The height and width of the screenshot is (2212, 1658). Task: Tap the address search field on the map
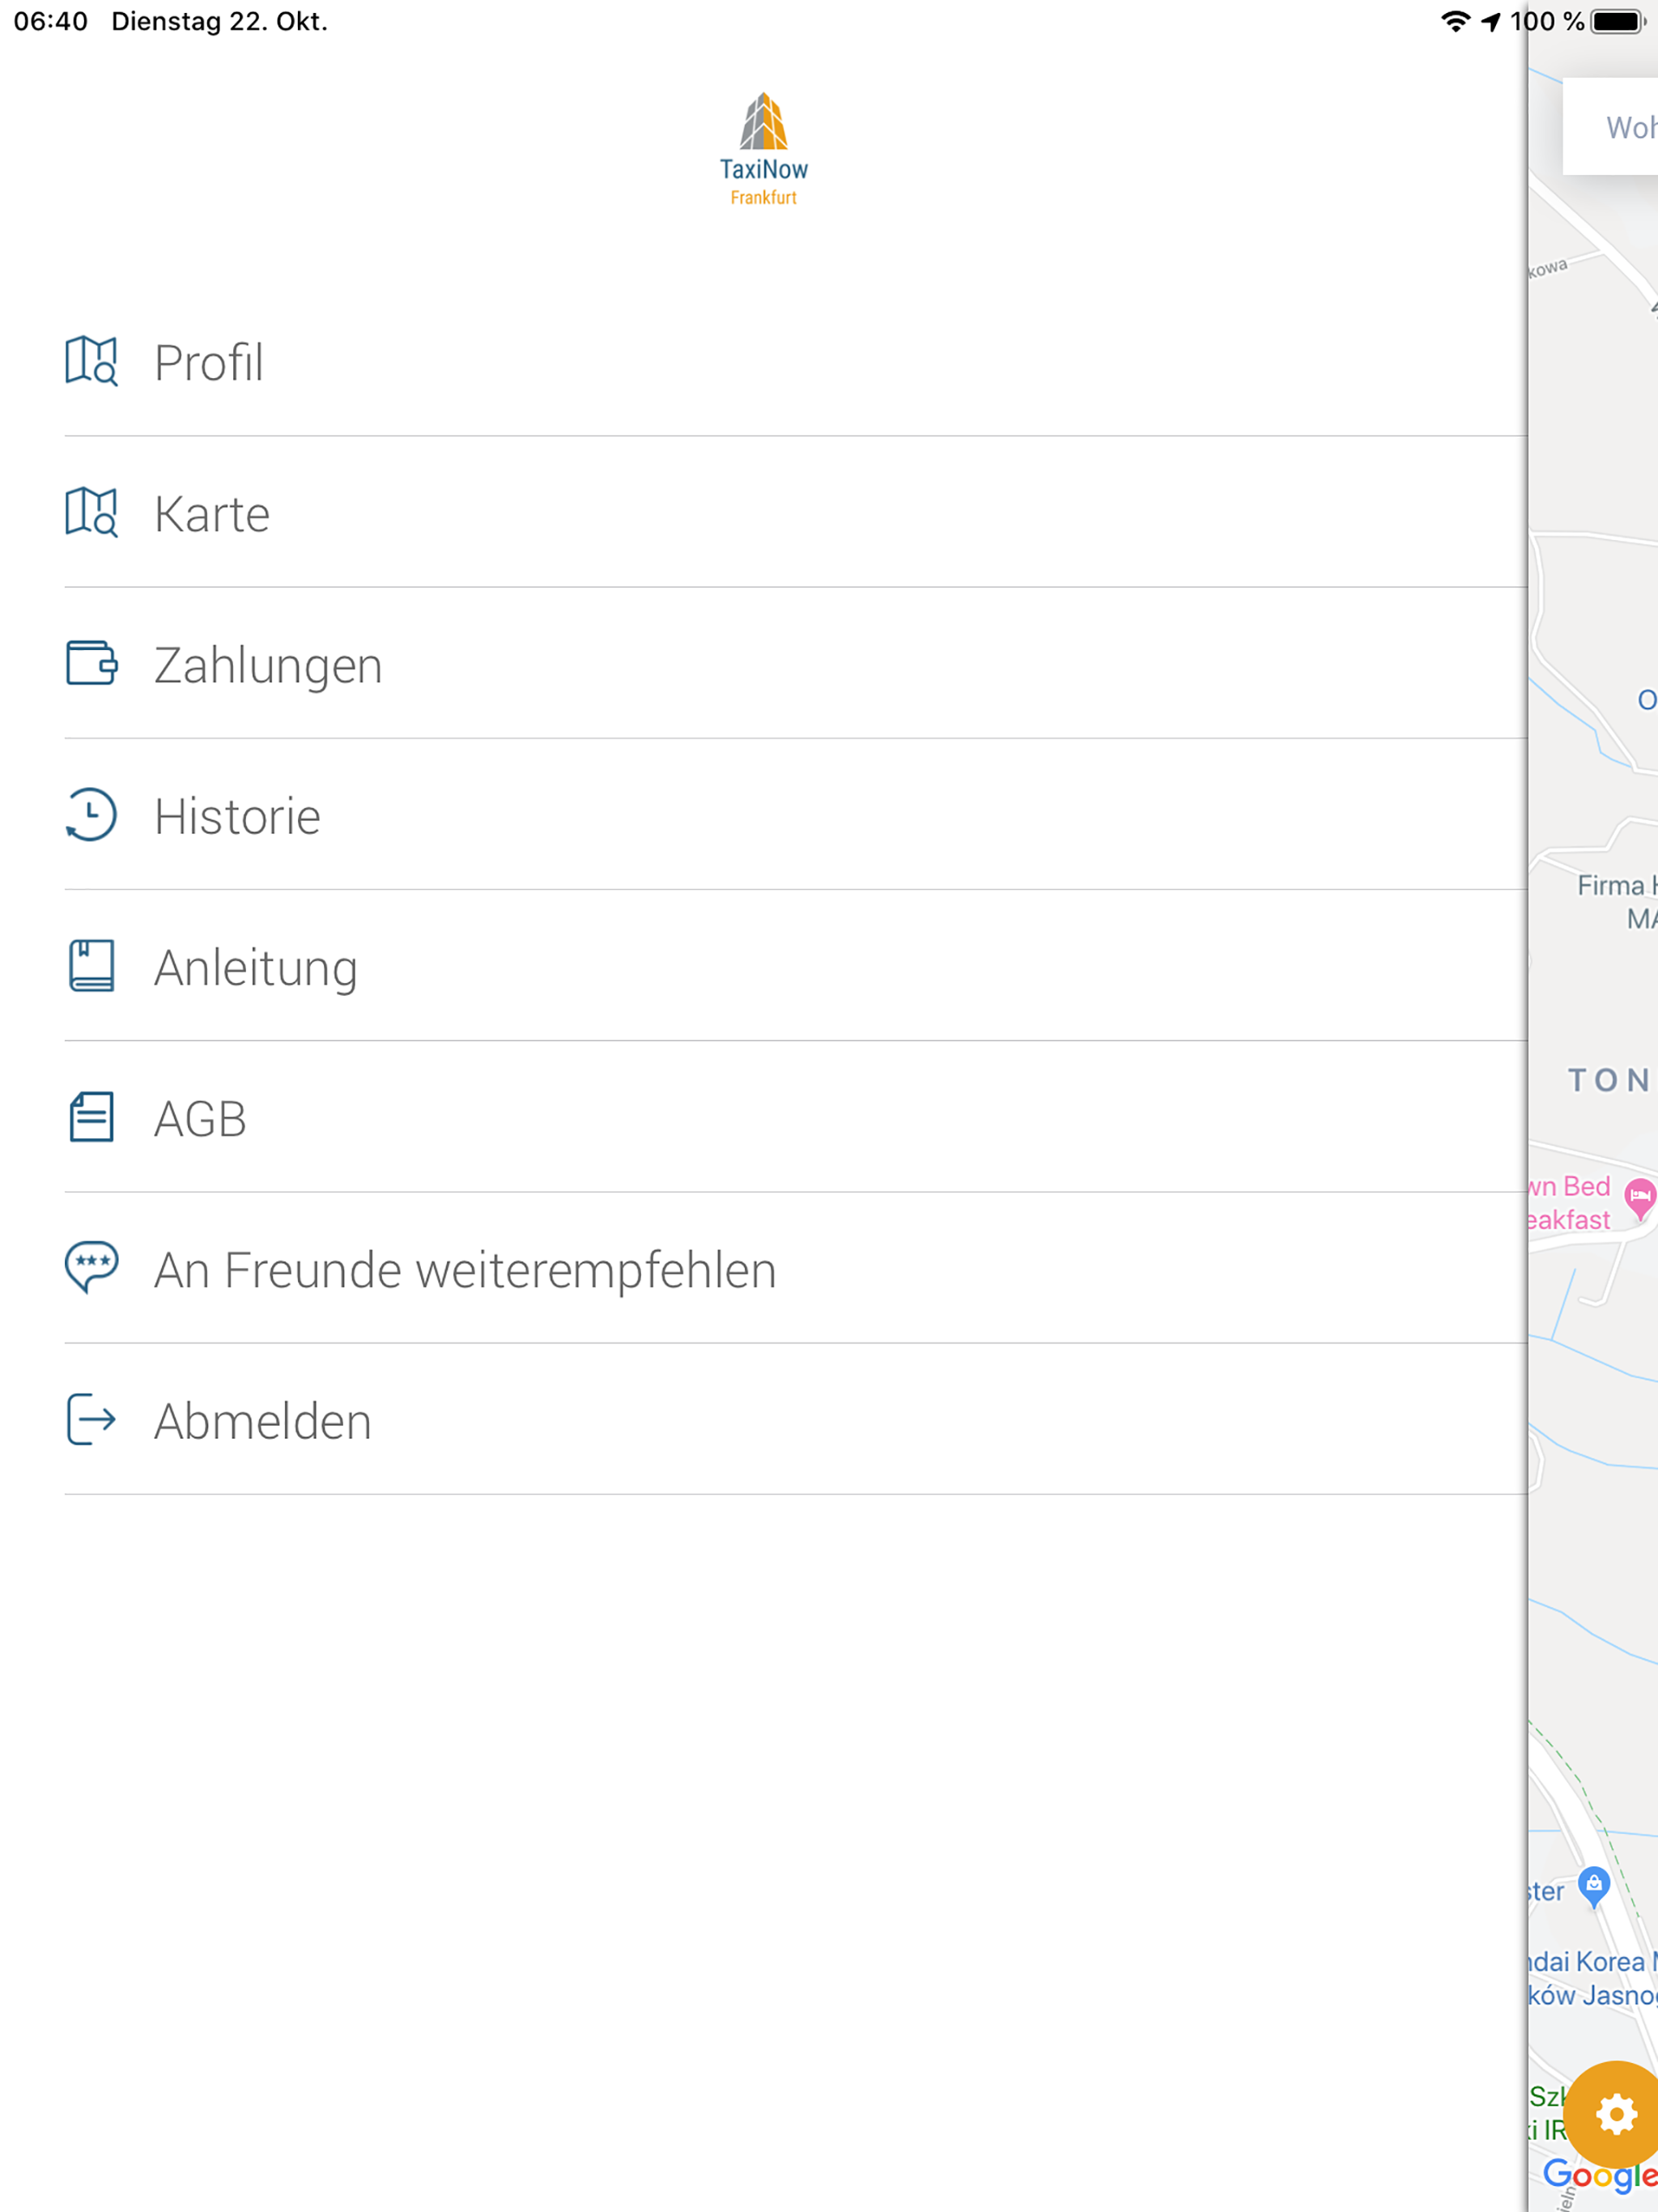pyautogui.click(x=1611, y=127)
